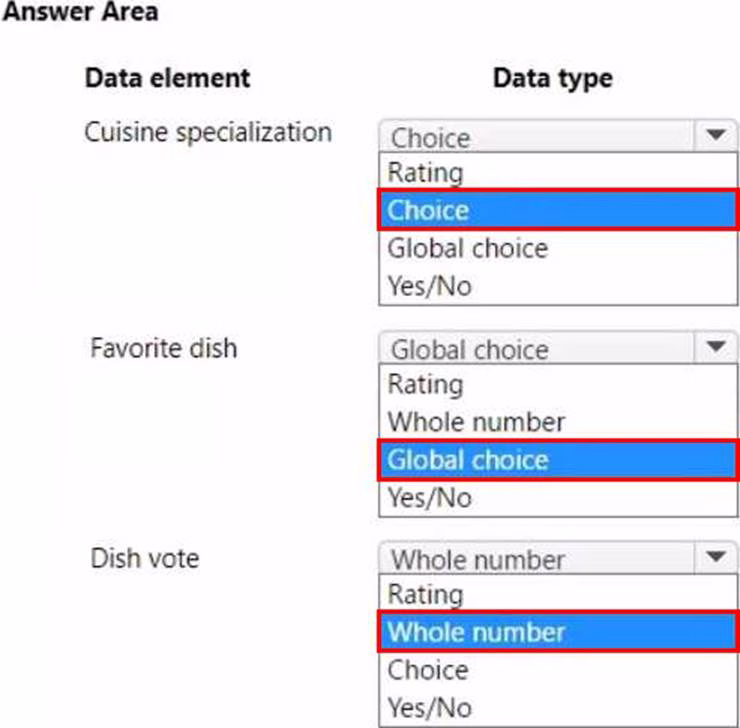740x728 pixels.
Task: Select Yes/No for Dish vote
Action: pyautogui.click(x=429, y=707)
